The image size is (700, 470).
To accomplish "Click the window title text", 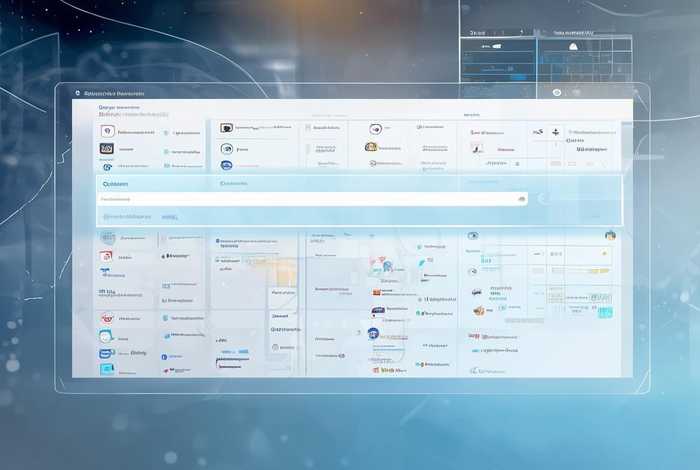I will [x=115, y=93].
